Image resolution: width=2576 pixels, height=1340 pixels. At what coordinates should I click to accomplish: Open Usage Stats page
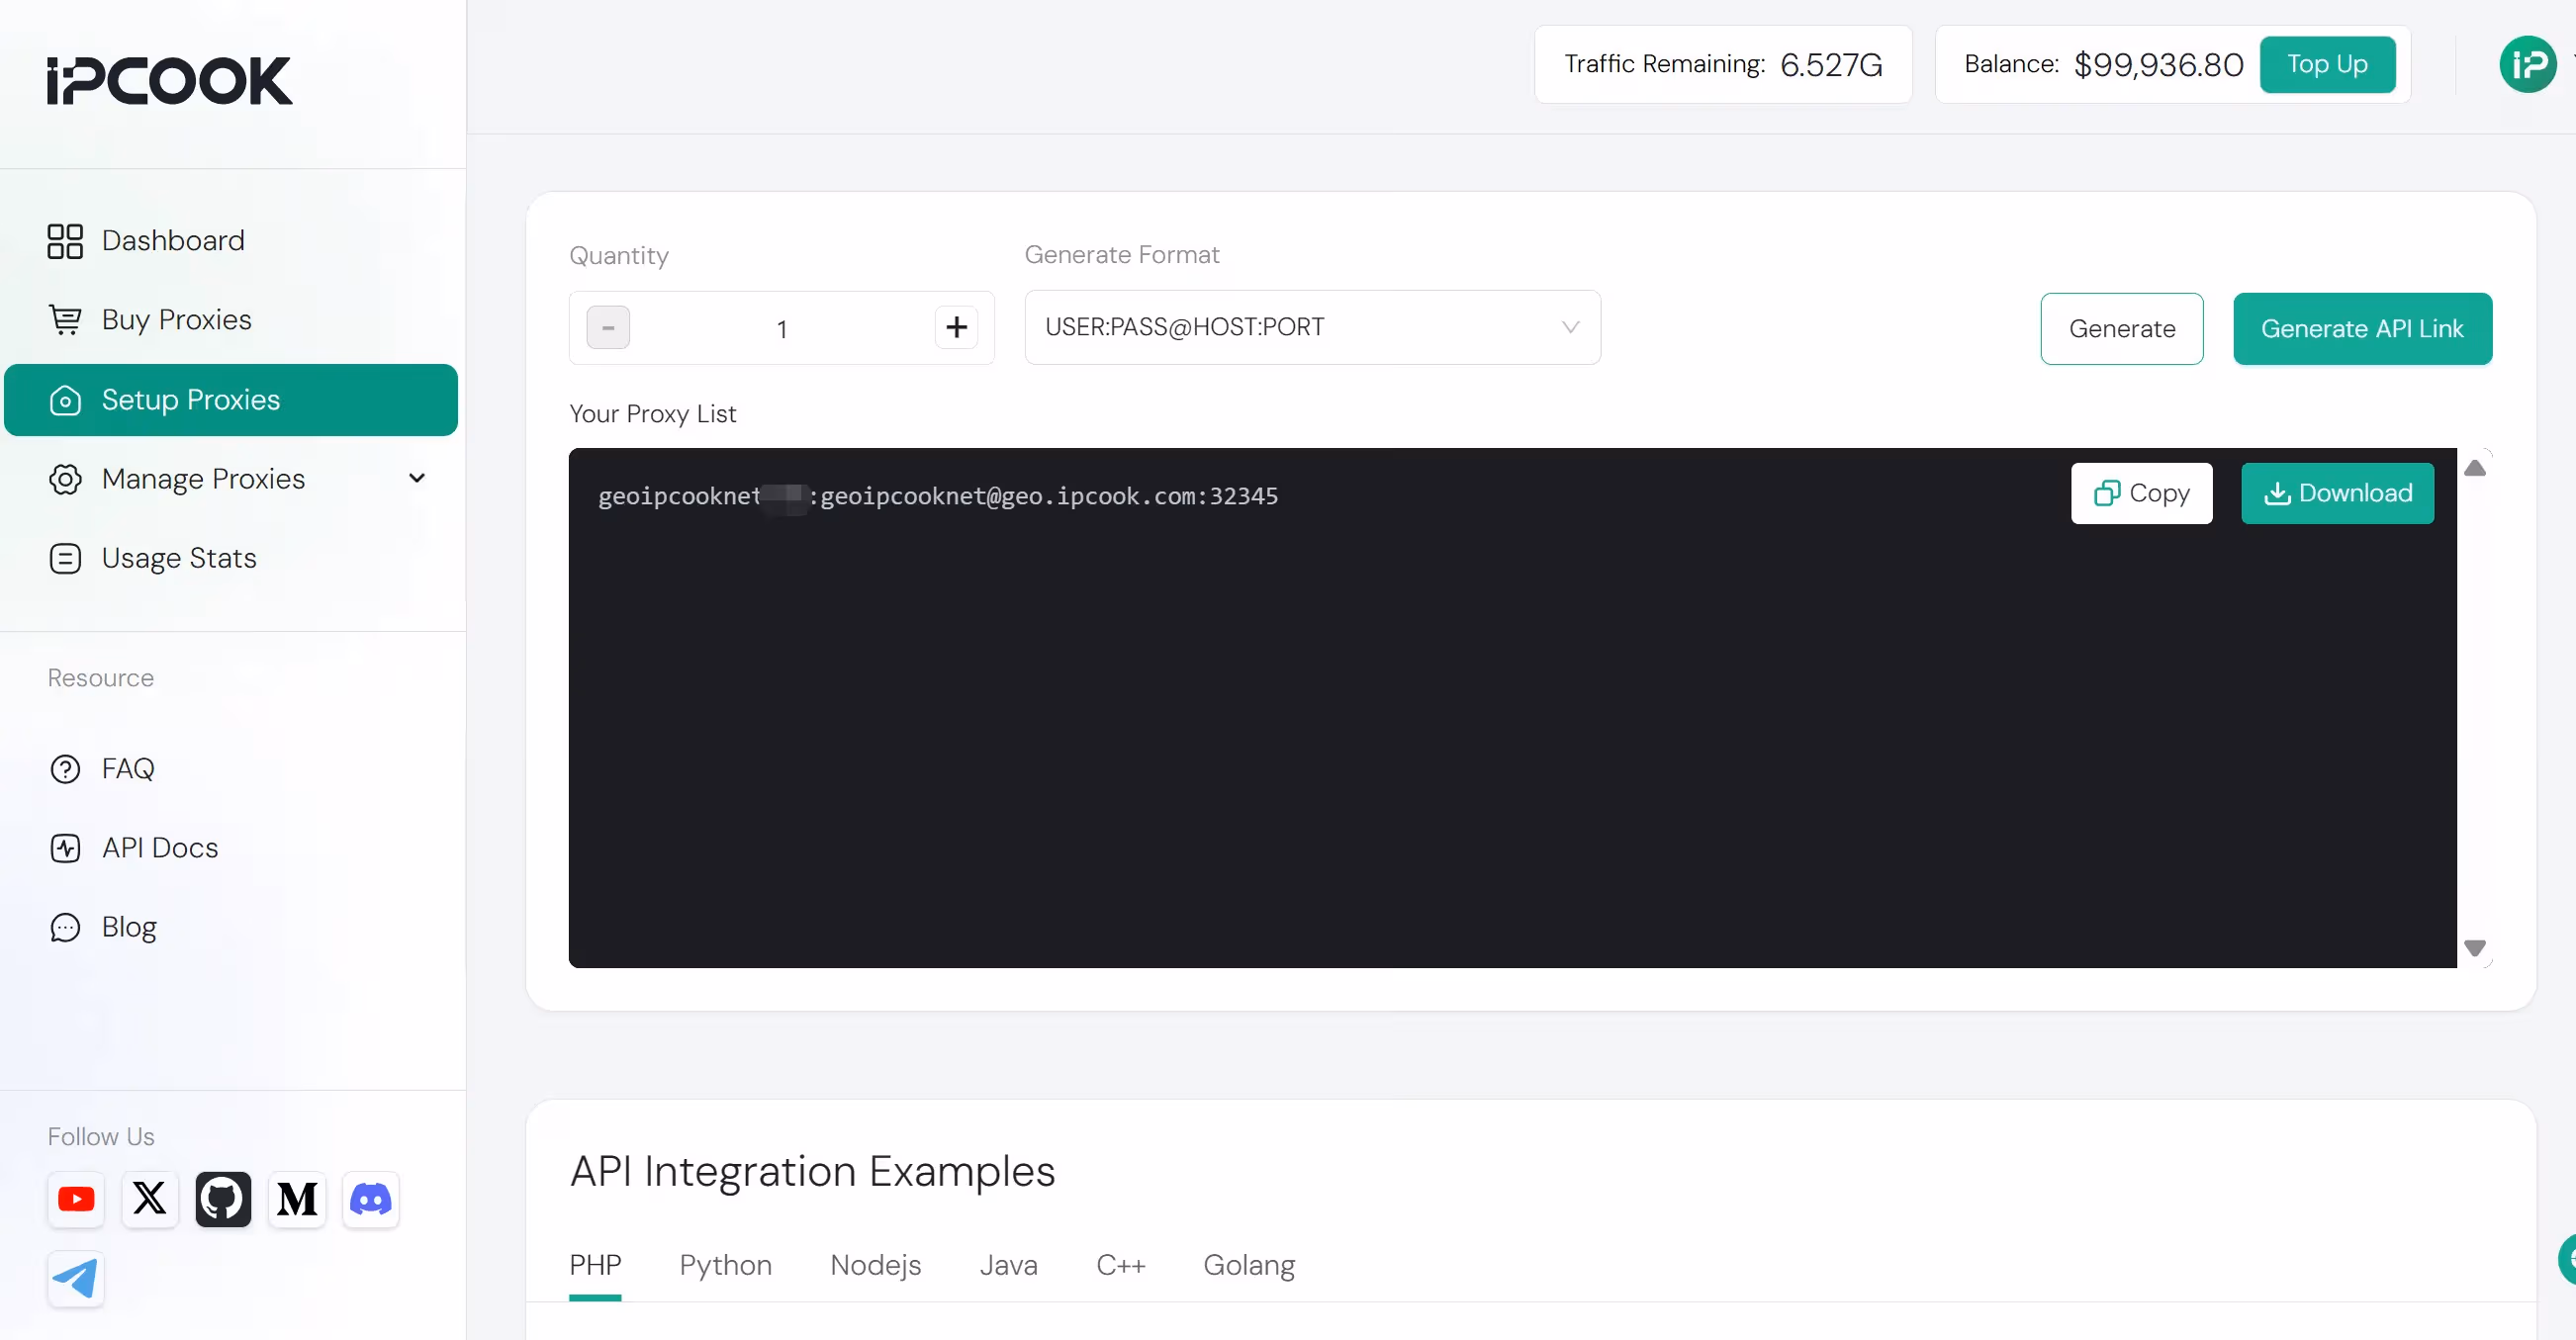[179, 558]
